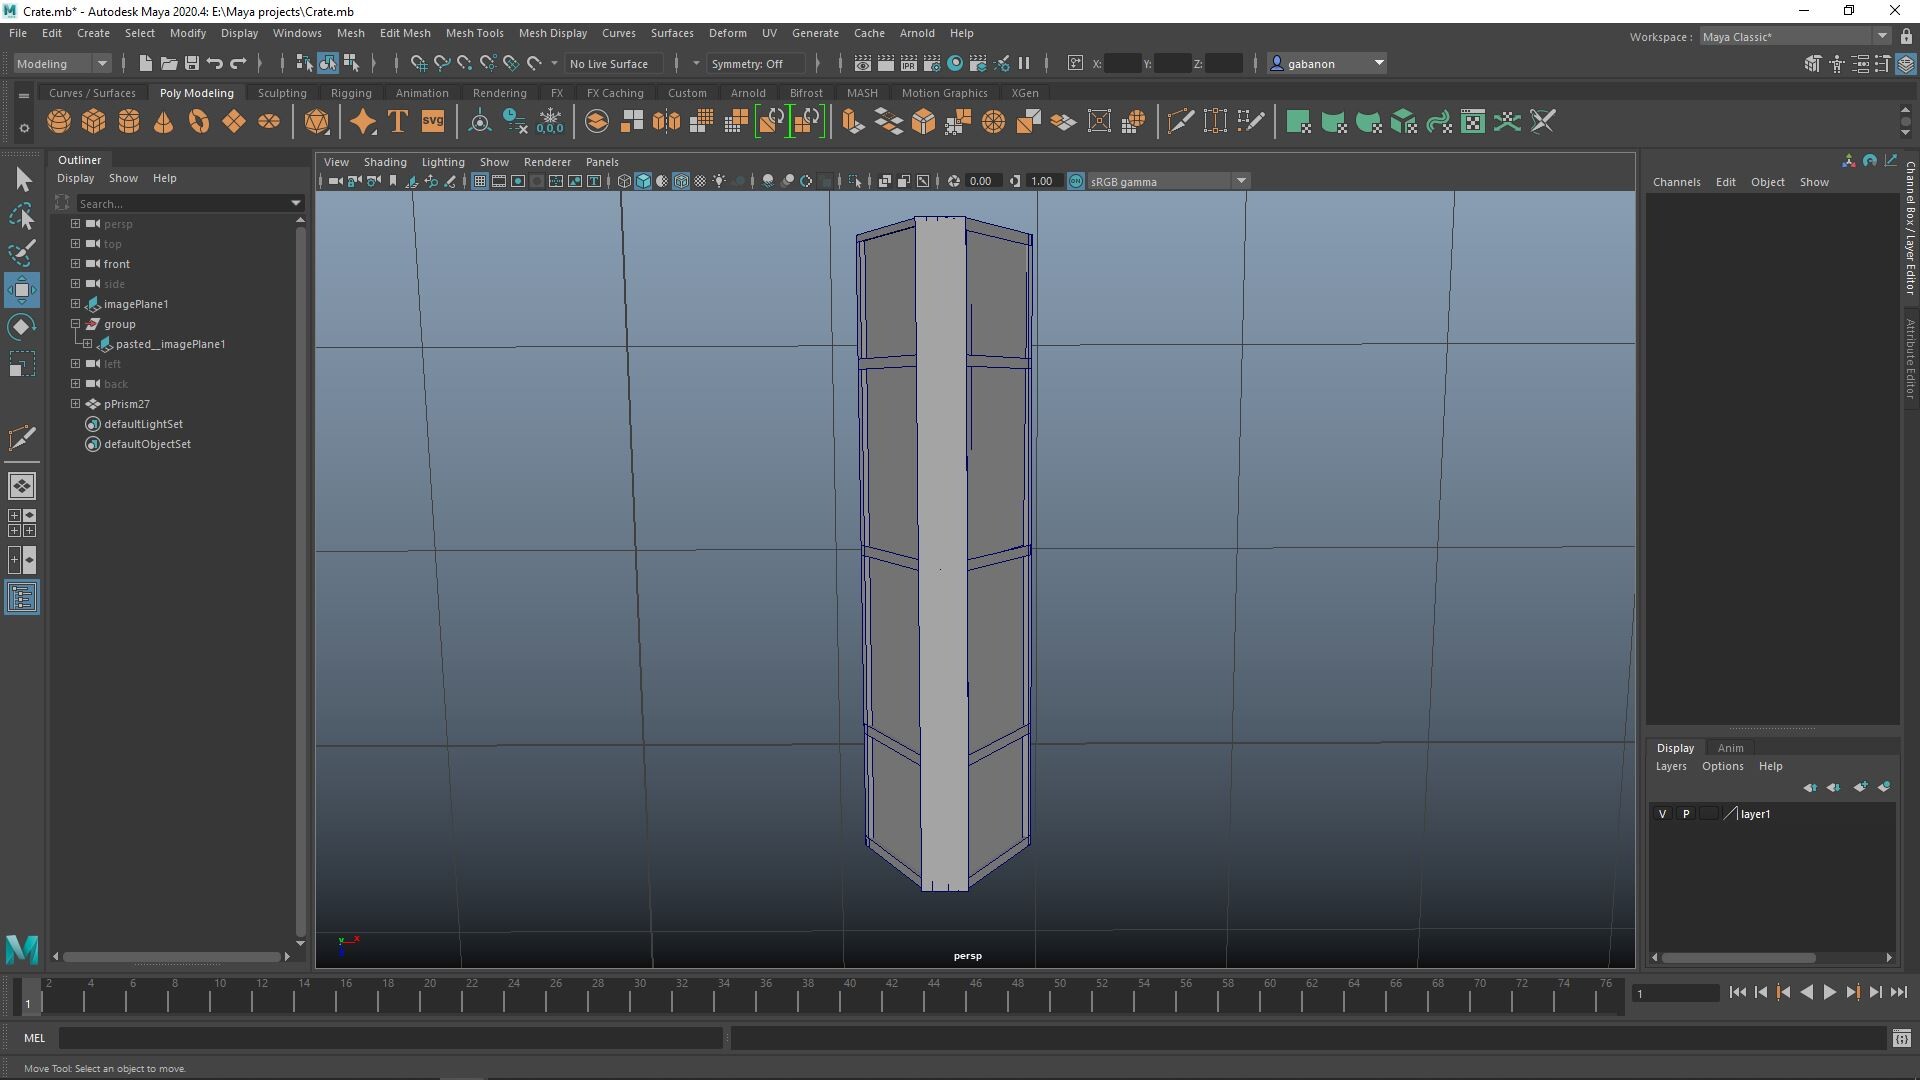Screen dimensions: 1920x1080
Task: Click the Symmetry: Off button
Action: pos(747,63)
